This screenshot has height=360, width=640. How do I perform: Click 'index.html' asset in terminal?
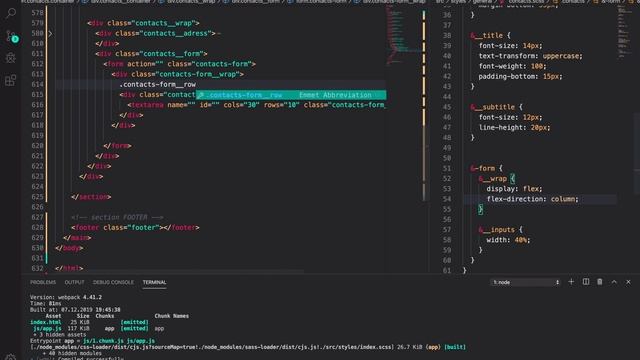tap(46, 322)
